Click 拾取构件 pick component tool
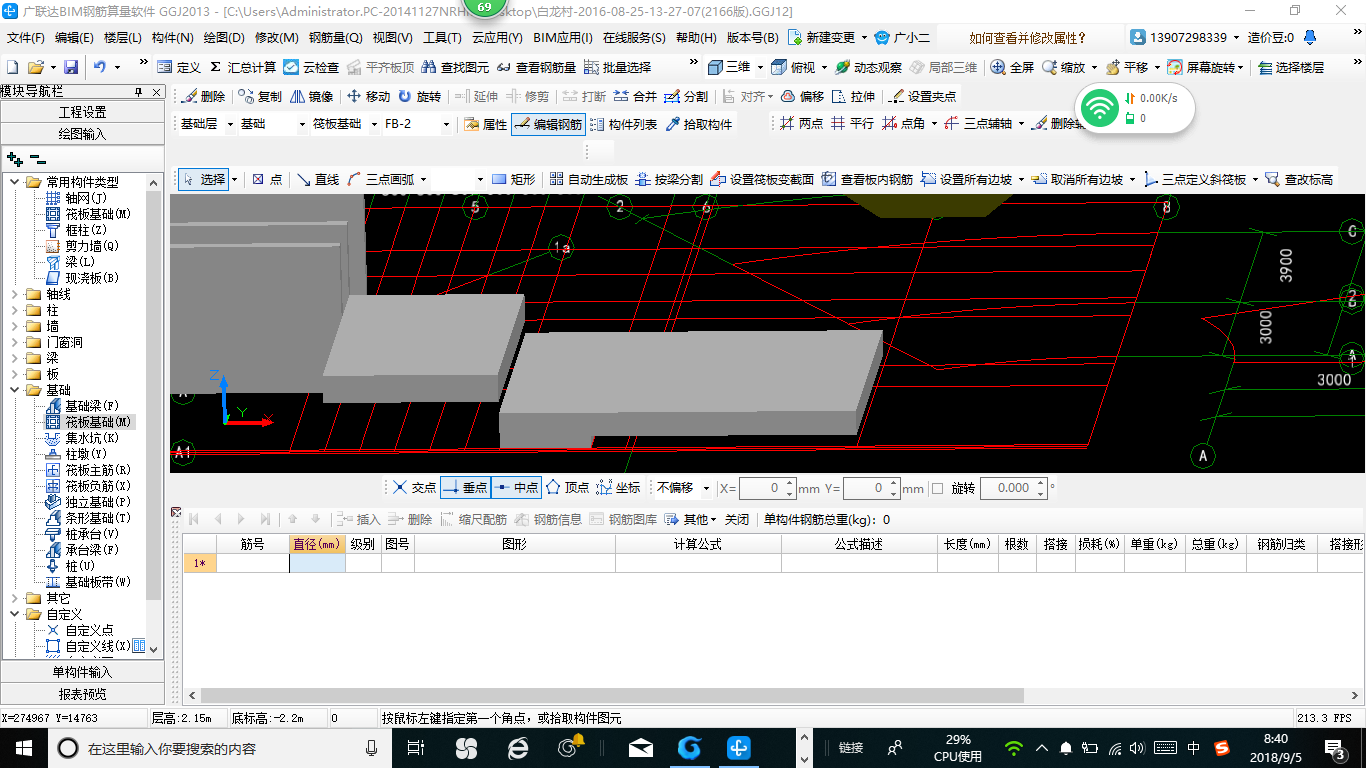The image size is (1366, 768). tap(698, 124)
